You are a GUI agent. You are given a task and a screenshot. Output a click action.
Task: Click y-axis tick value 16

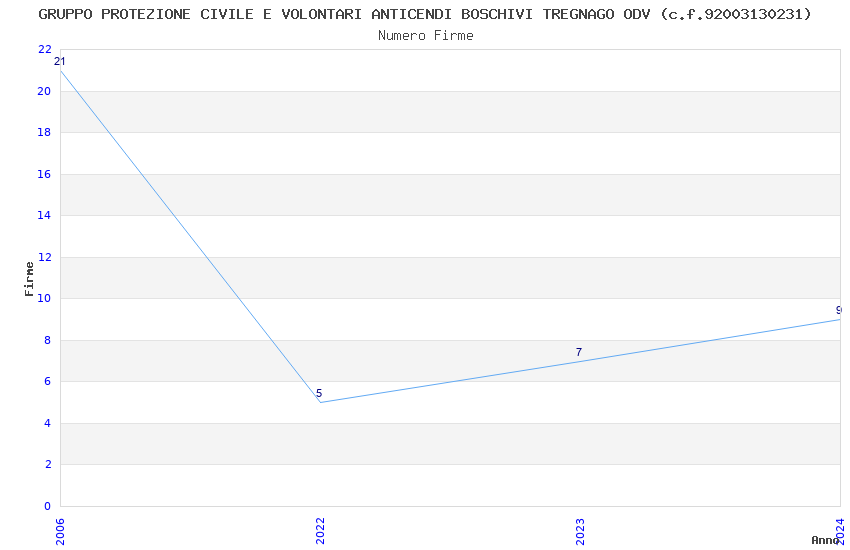click(x=44, y=174)
